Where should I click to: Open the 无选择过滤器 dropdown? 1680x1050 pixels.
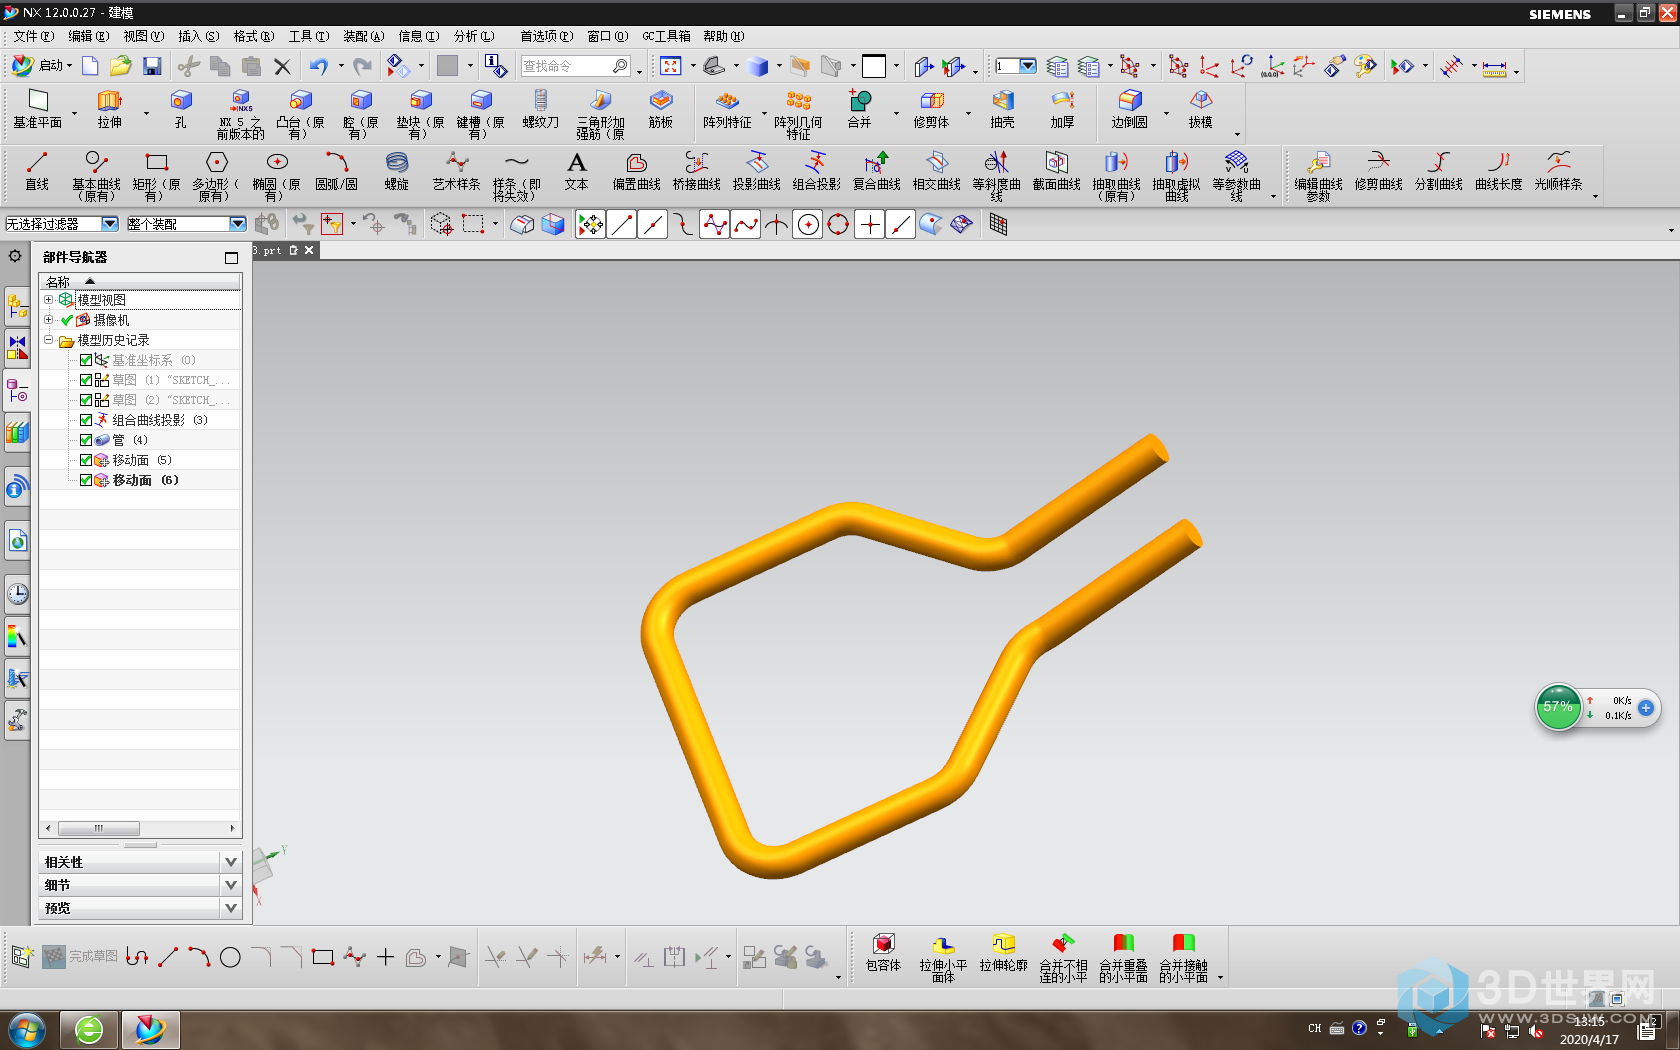[110, 224]
